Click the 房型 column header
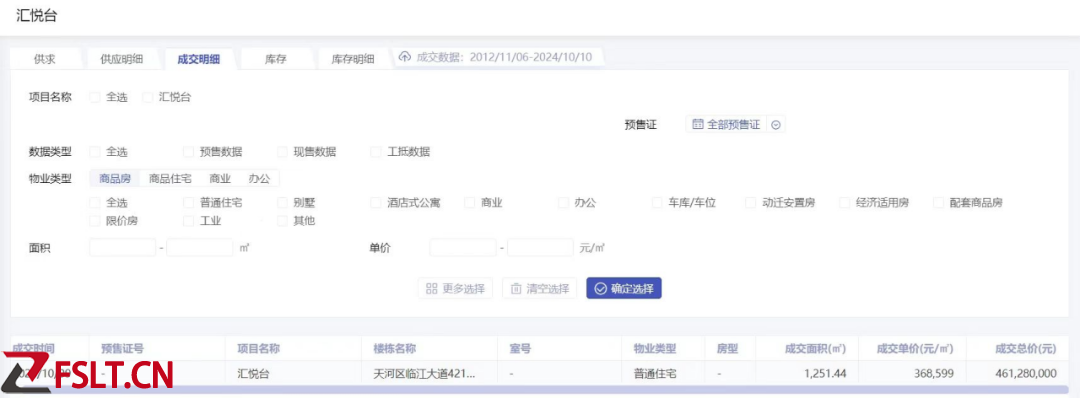The image size is (1080, 398). point(727,348)
